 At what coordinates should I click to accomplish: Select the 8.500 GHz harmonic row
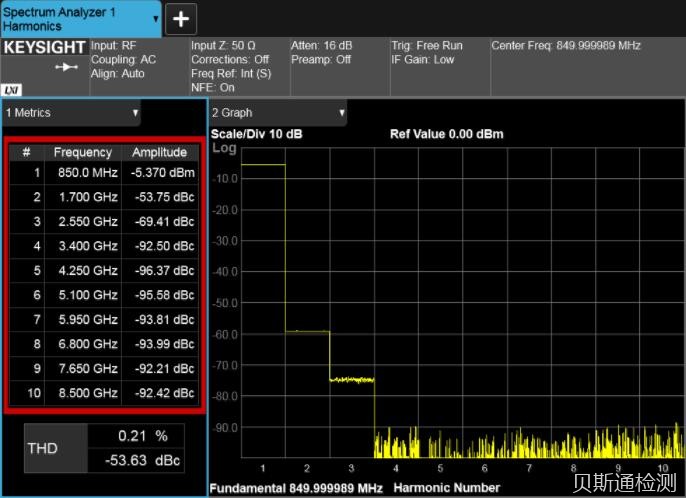point(104,393)
